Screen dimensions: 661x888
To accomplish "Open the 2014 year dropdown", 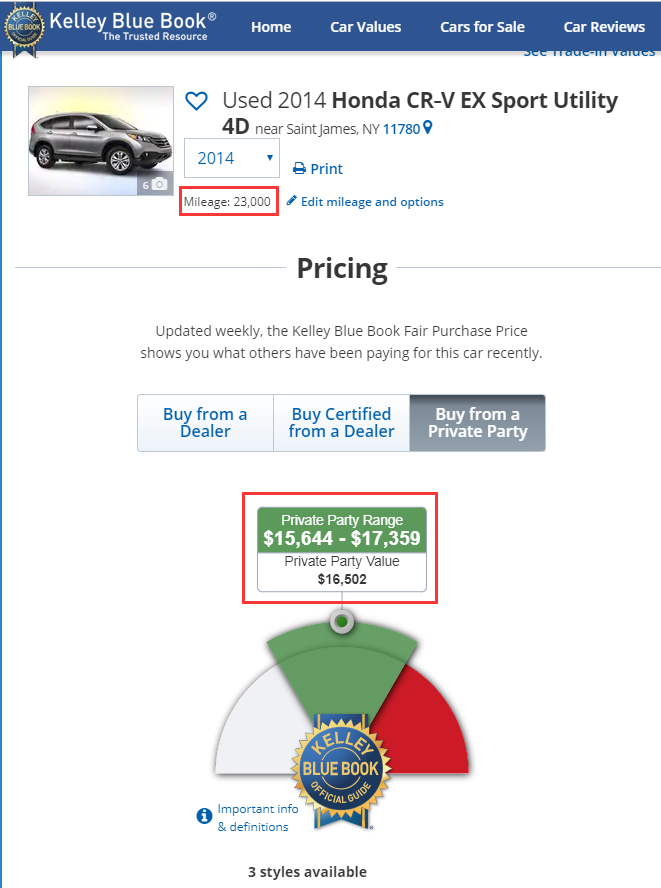I will [231, 158].
